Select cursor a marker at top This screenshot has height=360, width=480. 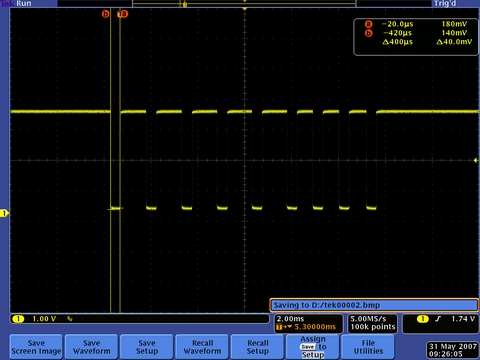[x=123, y=14]
